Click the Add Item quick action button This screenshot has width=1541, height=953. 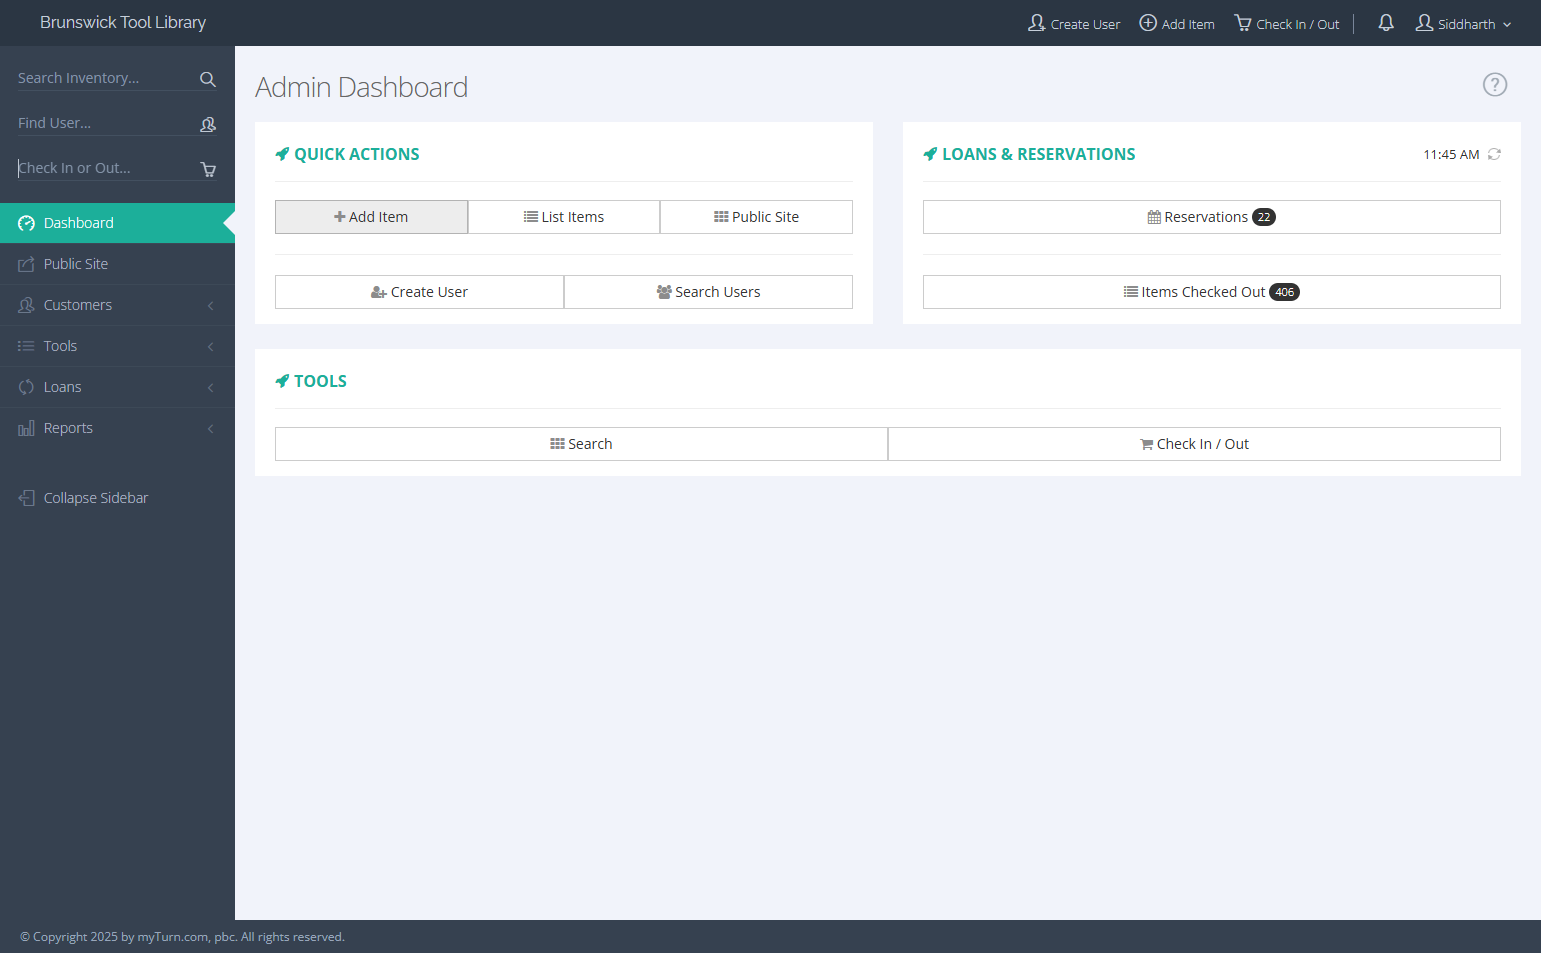371,217
